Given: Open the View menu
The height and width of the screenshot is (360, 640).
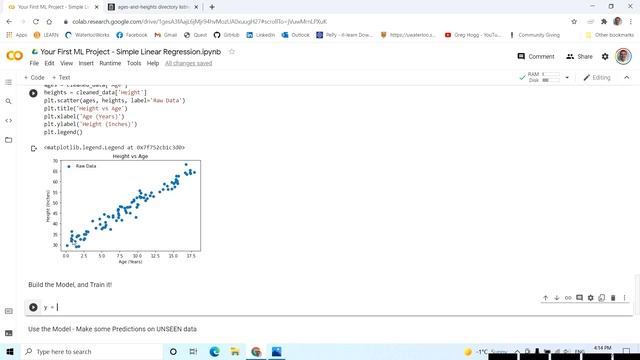Looking at the screenshot, I should coord(67,63).
